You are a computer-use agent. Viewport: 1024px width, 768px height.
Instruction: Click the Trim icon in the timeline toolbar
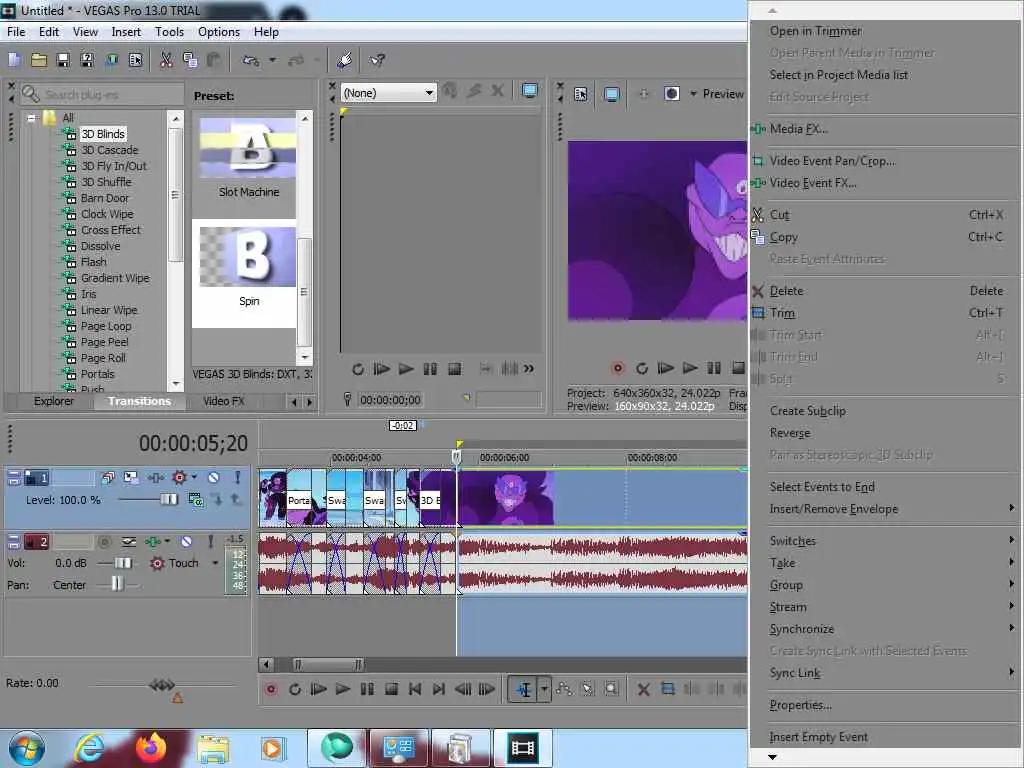click(667, 689)
